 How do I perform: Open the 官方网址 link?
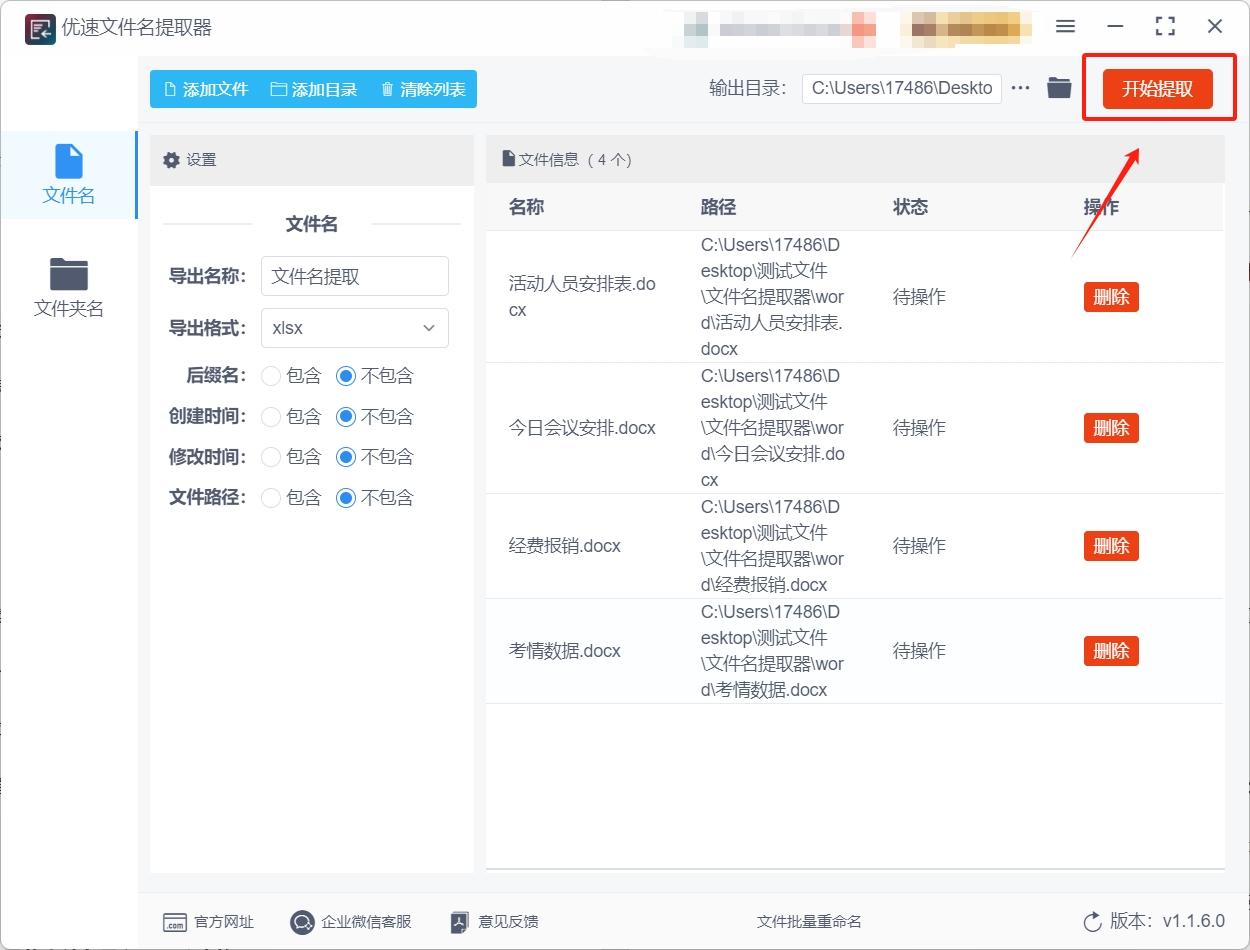pos(208,922)
